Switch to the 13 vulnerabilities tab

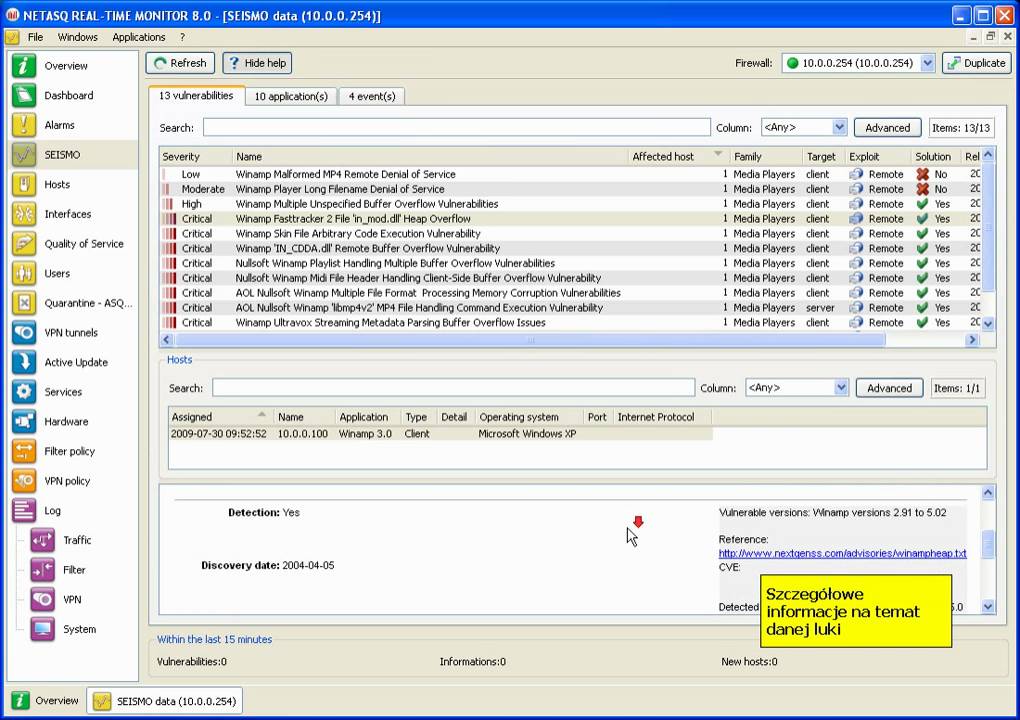(x=196, y=96)
